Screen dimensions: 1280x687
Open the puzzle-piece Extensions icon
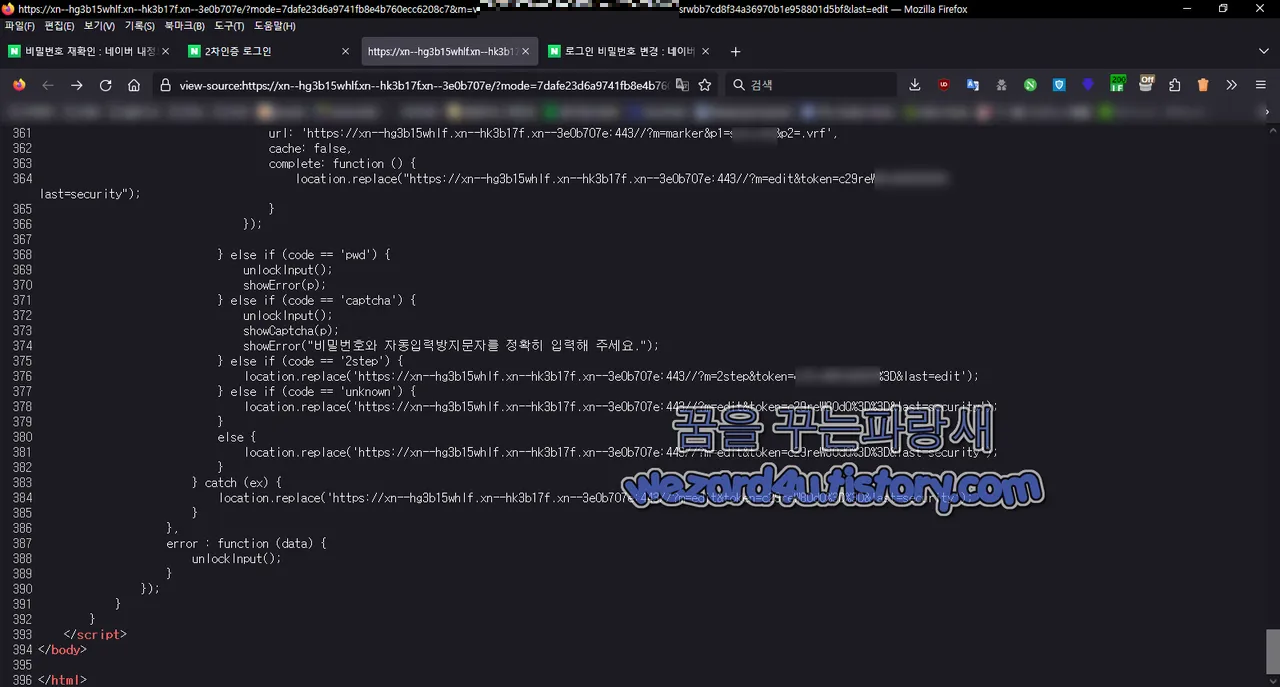pos(1174,85)
